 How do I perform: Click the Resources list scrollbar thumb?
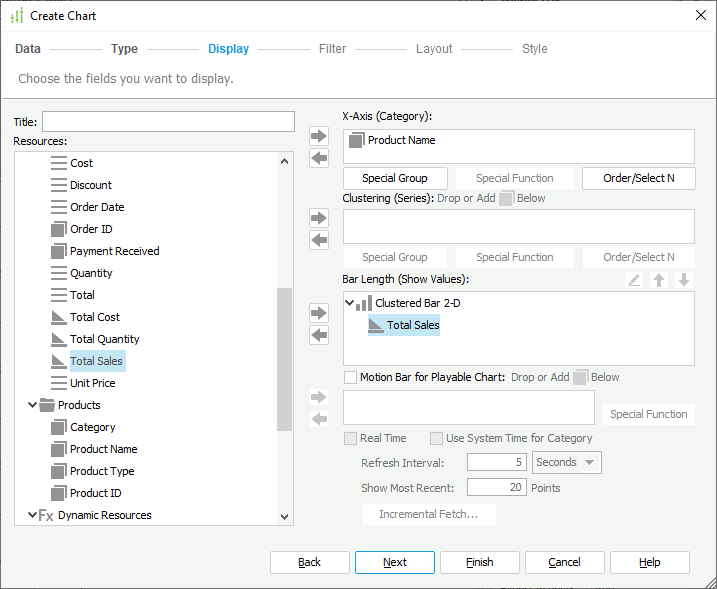click(284, 359)
